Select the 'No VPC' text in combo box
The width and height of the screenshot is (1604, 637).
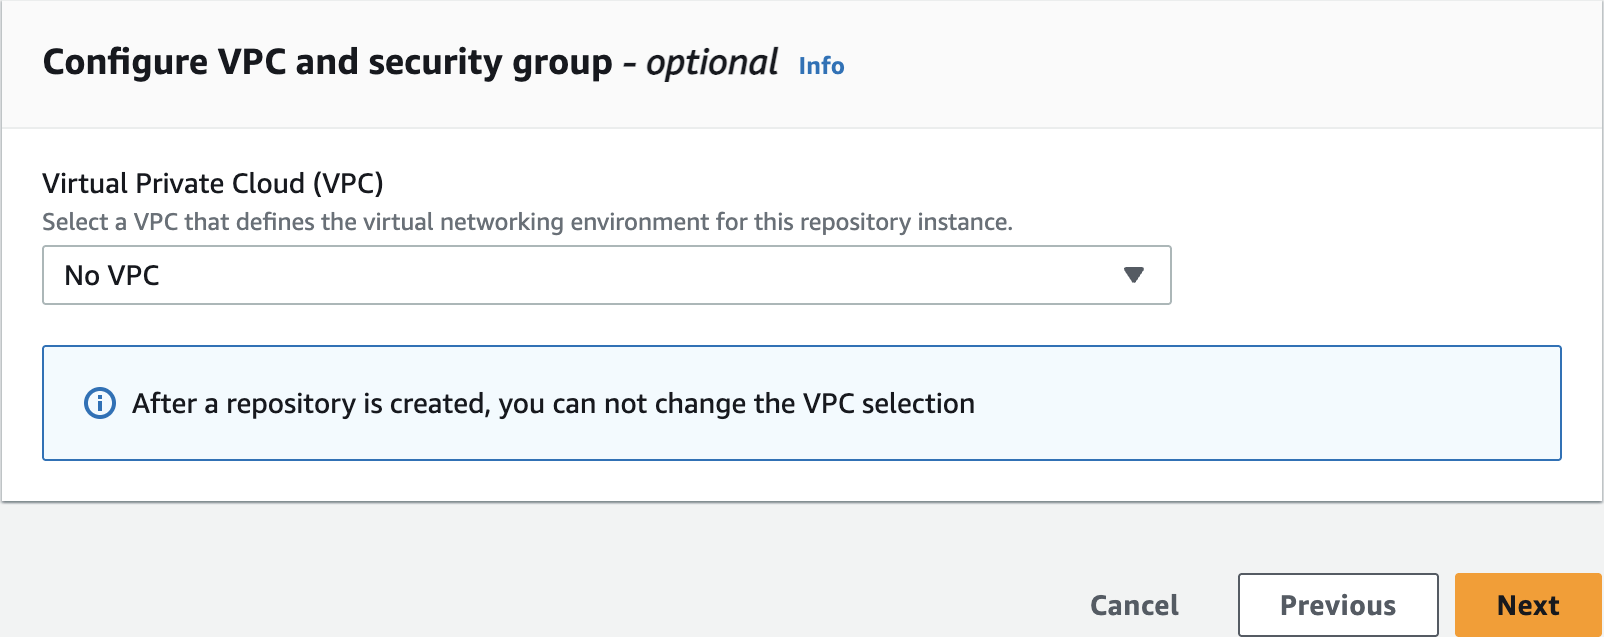click(112, 276)
